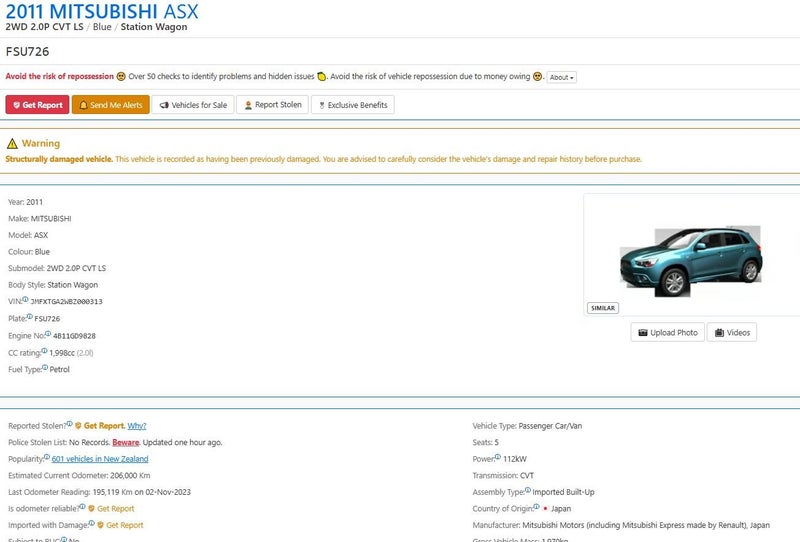Click Get Report for Imported with Damage
Screen dimensions: 800x542
(125, 525)
